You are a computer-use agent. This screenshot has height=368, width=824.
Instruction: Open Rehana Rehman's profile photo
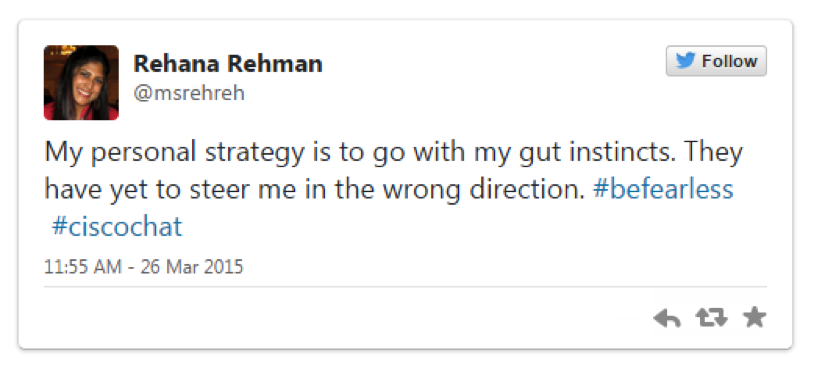point(81,83)
